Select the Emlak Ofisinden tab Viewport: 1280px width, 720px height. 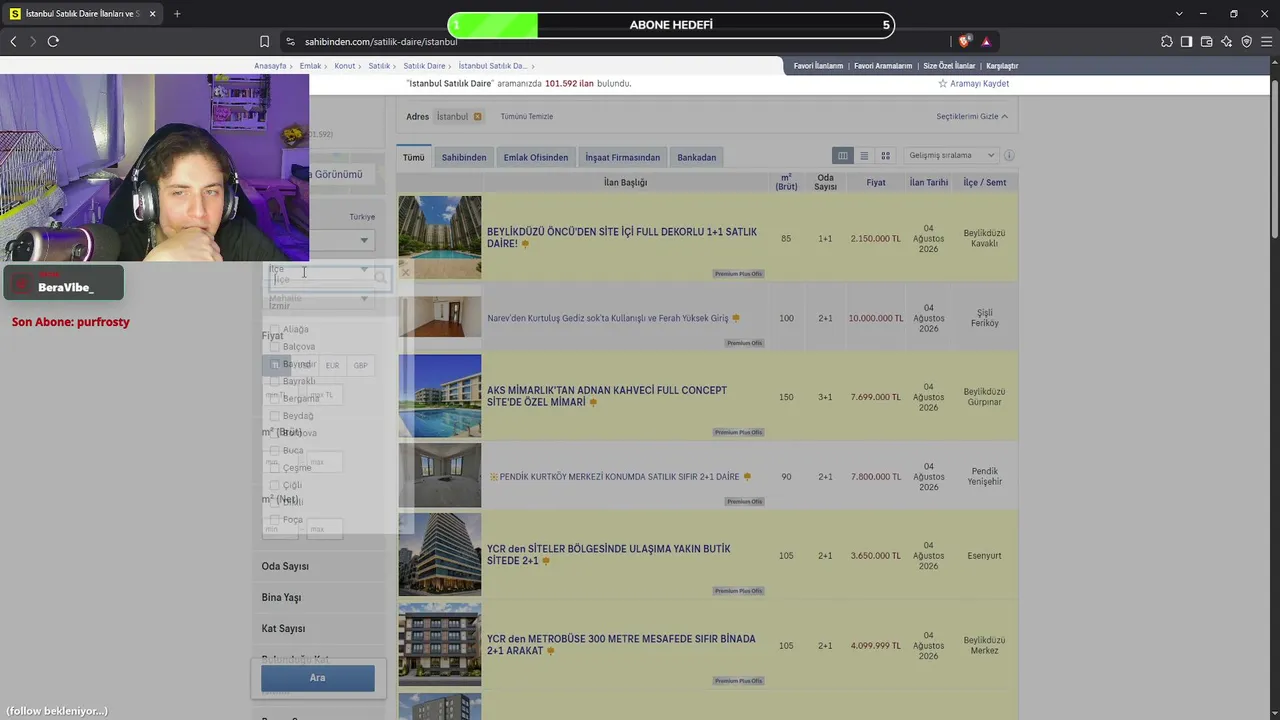536,157
